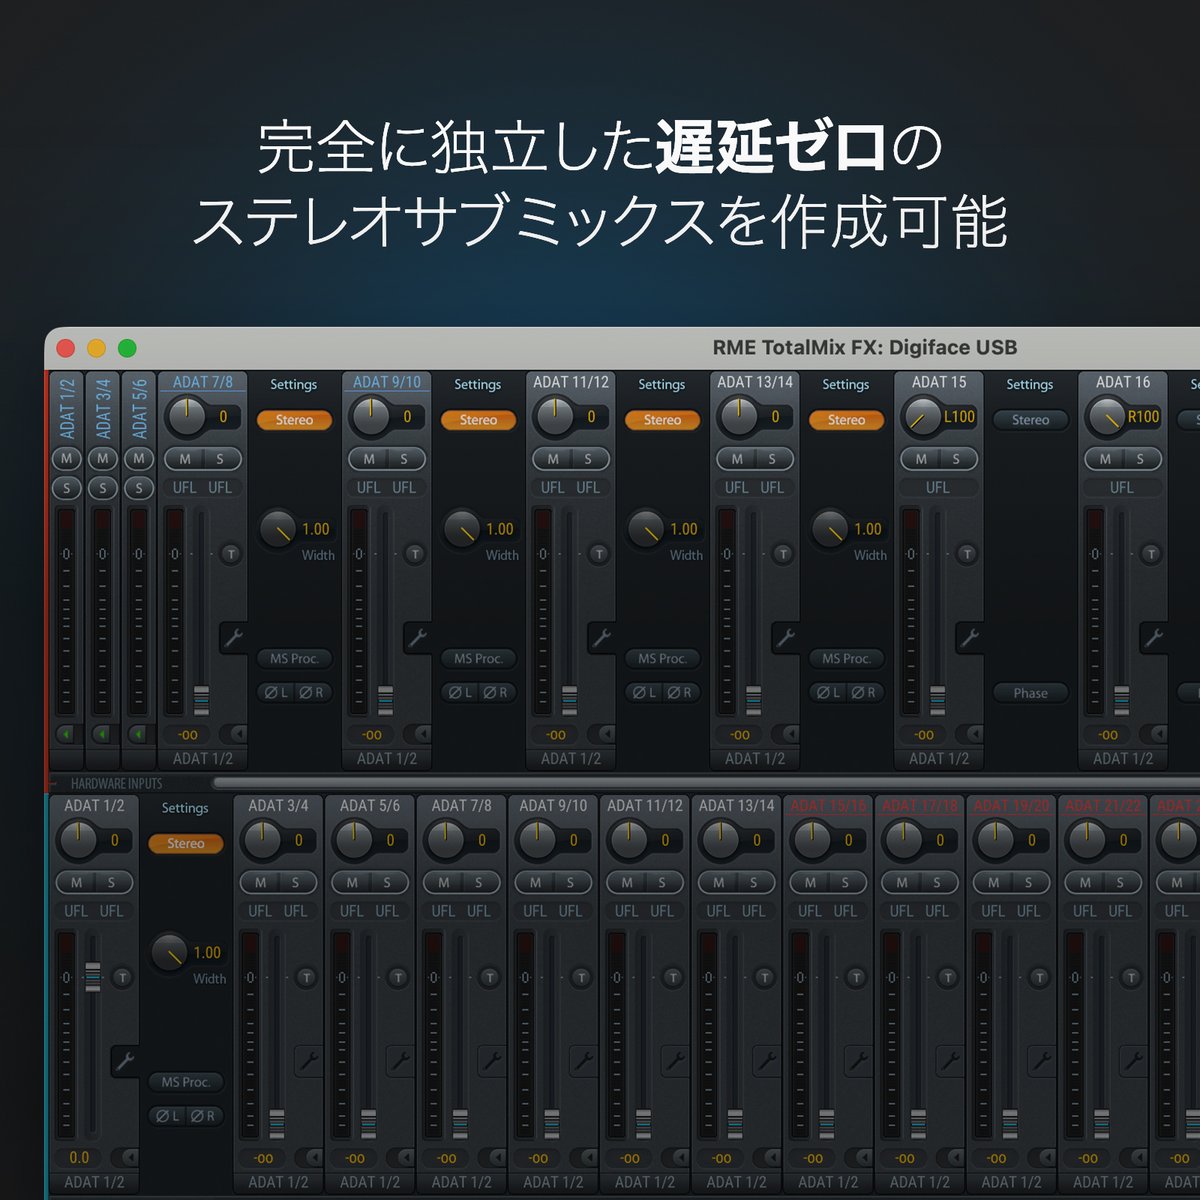This screenshot has width=1200, height=1200.
Task: Click the T trim button on channel ADAT 21/22
Action: 1131,977
